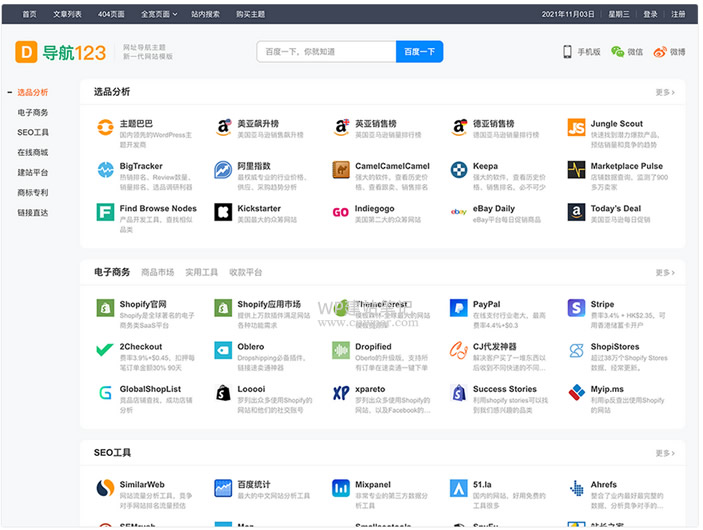Open the CamelCamelCamel camel icon

(341, 169)
